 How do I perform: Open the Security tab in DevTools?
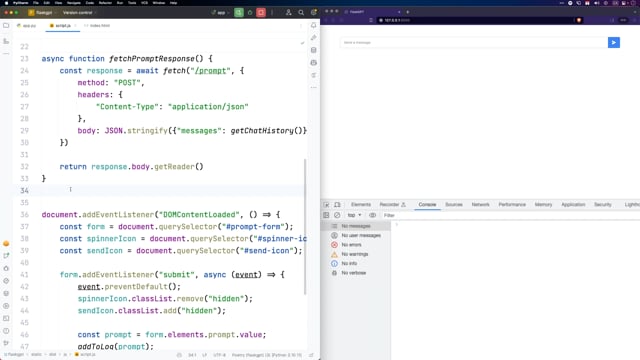602,204
